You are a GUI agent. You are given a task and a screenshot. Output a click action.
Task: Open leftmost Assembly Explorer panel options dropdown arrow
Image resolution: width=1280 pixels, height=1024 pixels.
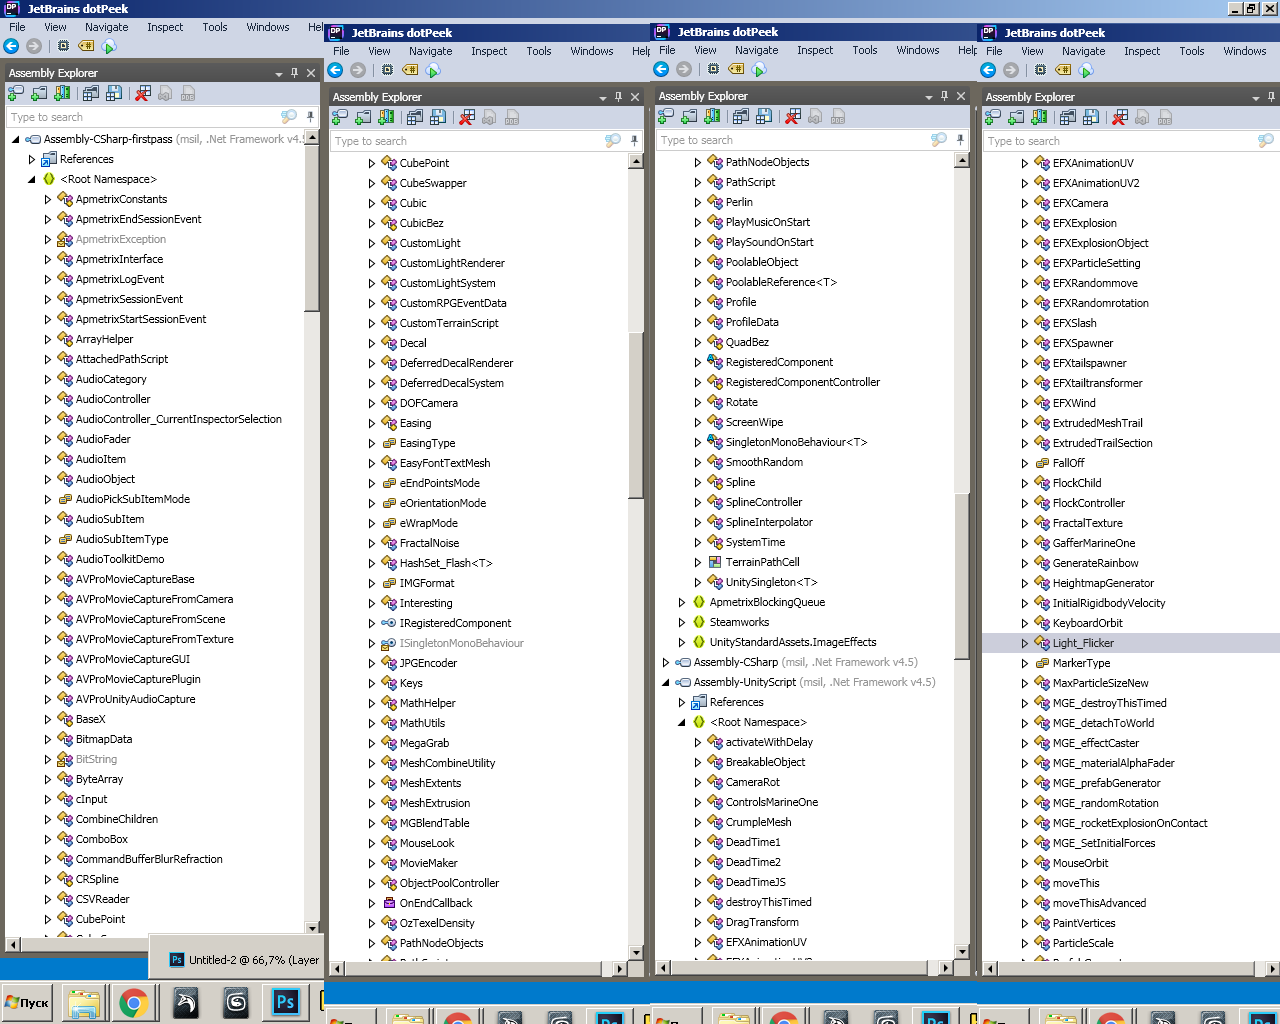tap(278, 74)
